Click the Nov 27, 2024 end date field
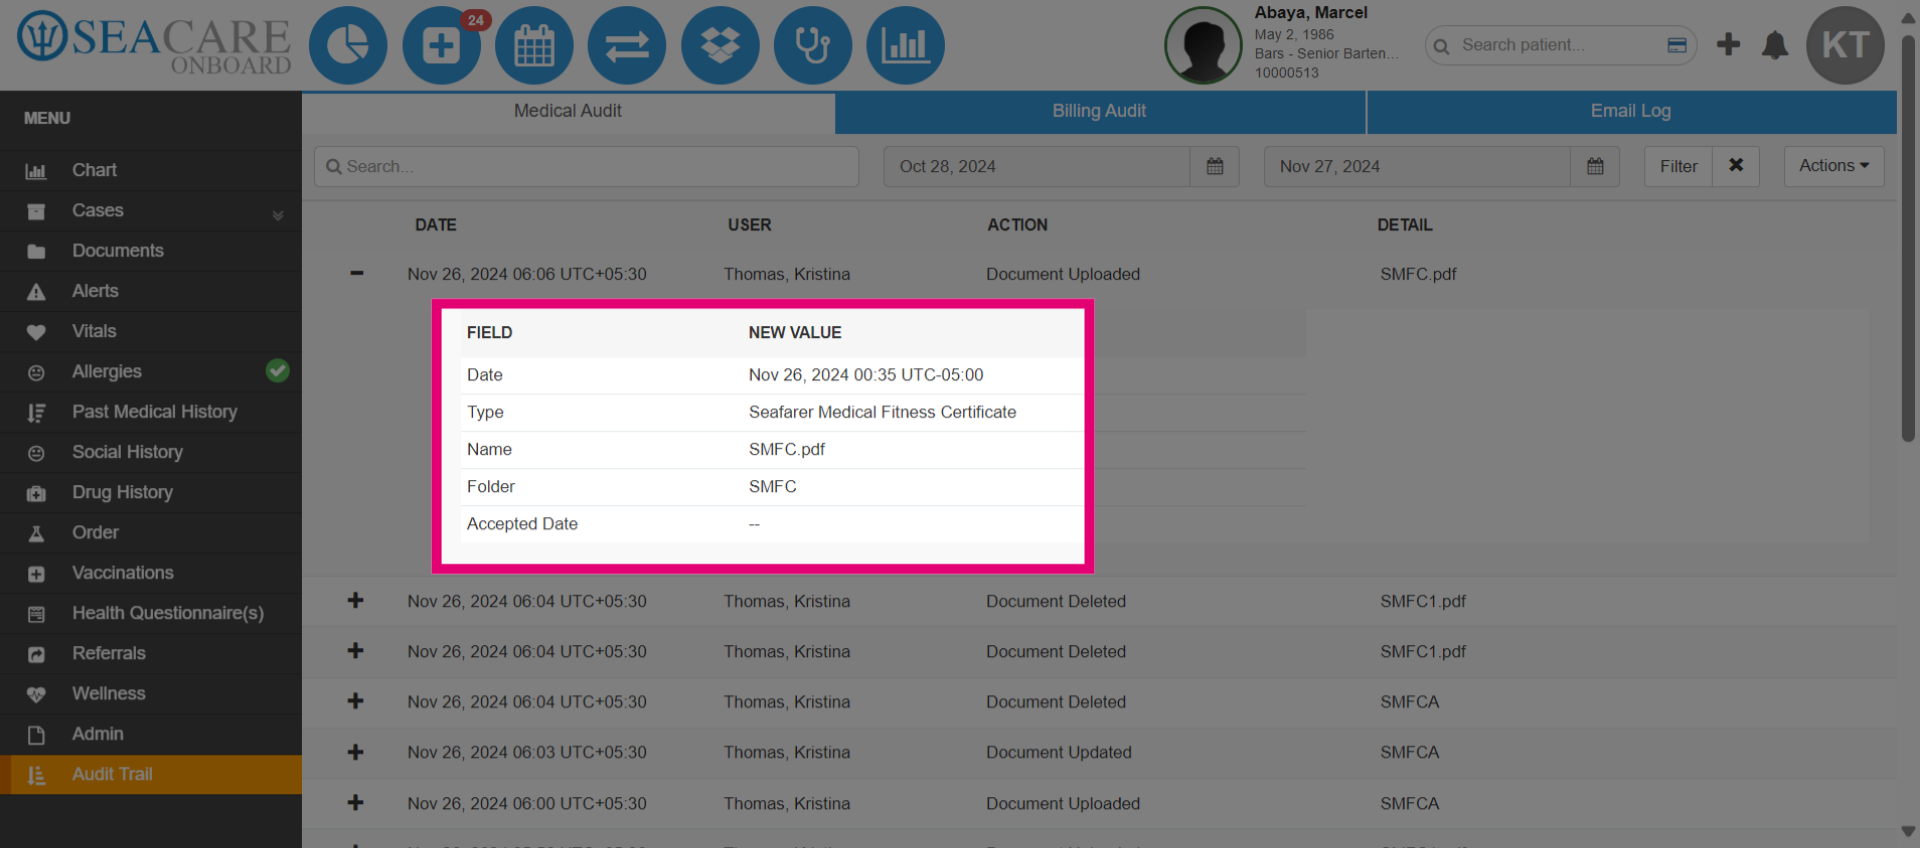This screenshot has height=848, width=1920. [x=1417, y=167]
